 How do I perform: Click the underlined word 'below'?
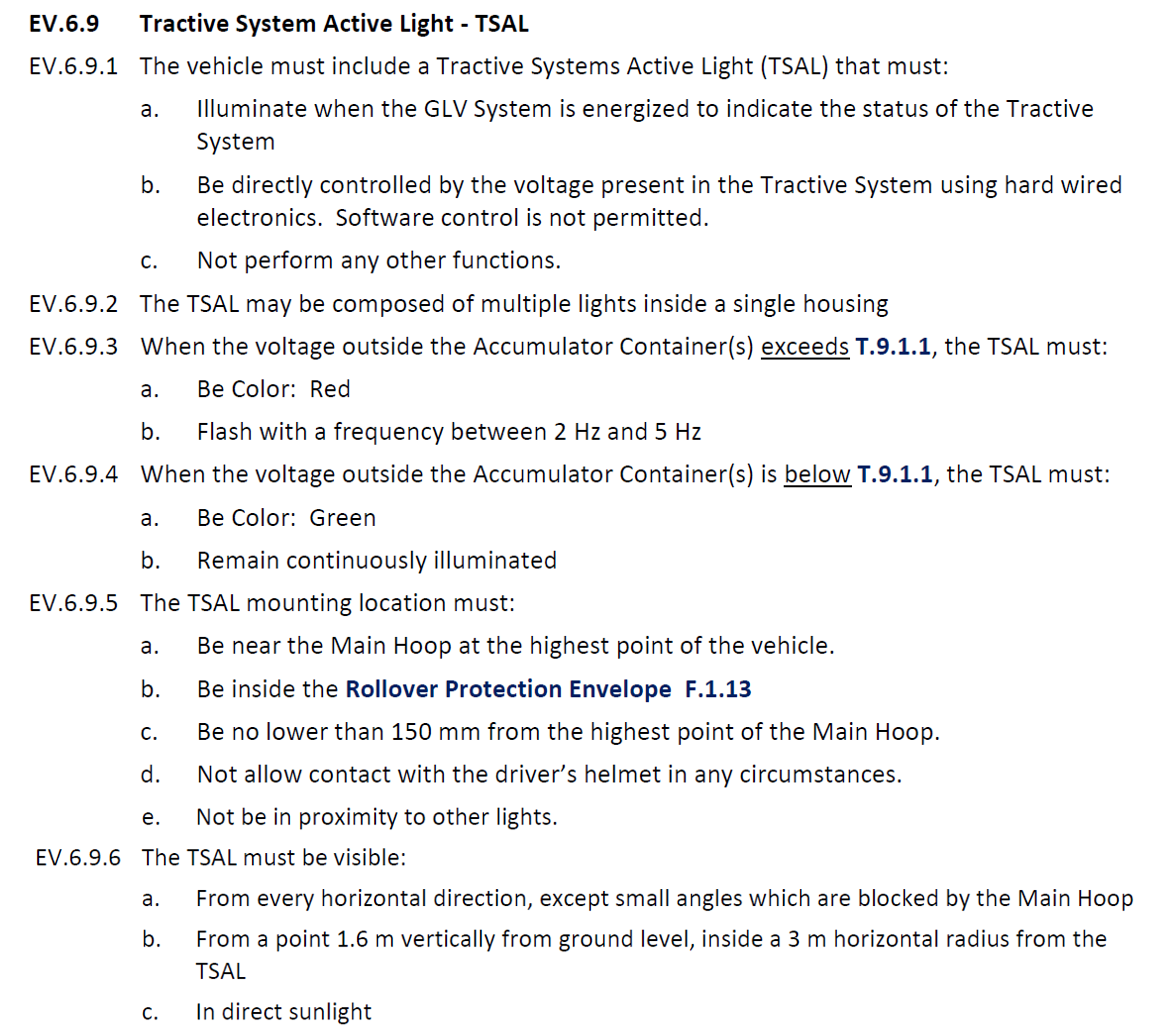817,474
